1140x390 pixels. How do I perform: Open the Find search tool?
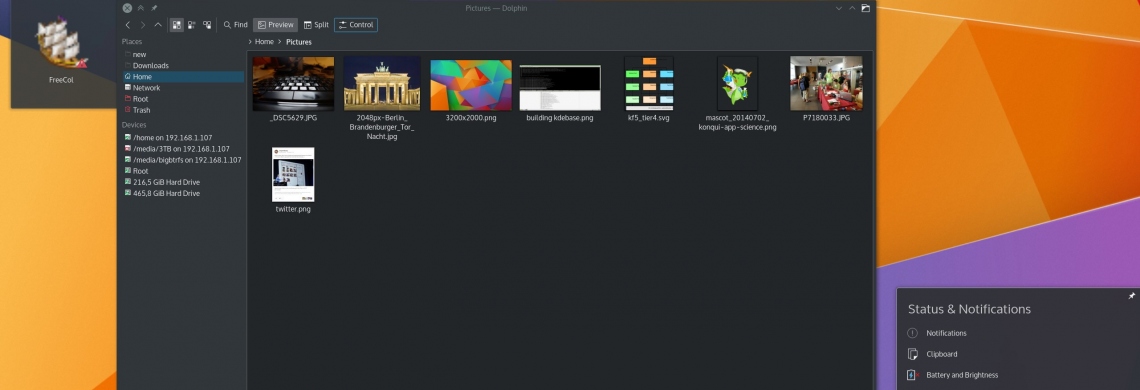[x=236, y=25]
